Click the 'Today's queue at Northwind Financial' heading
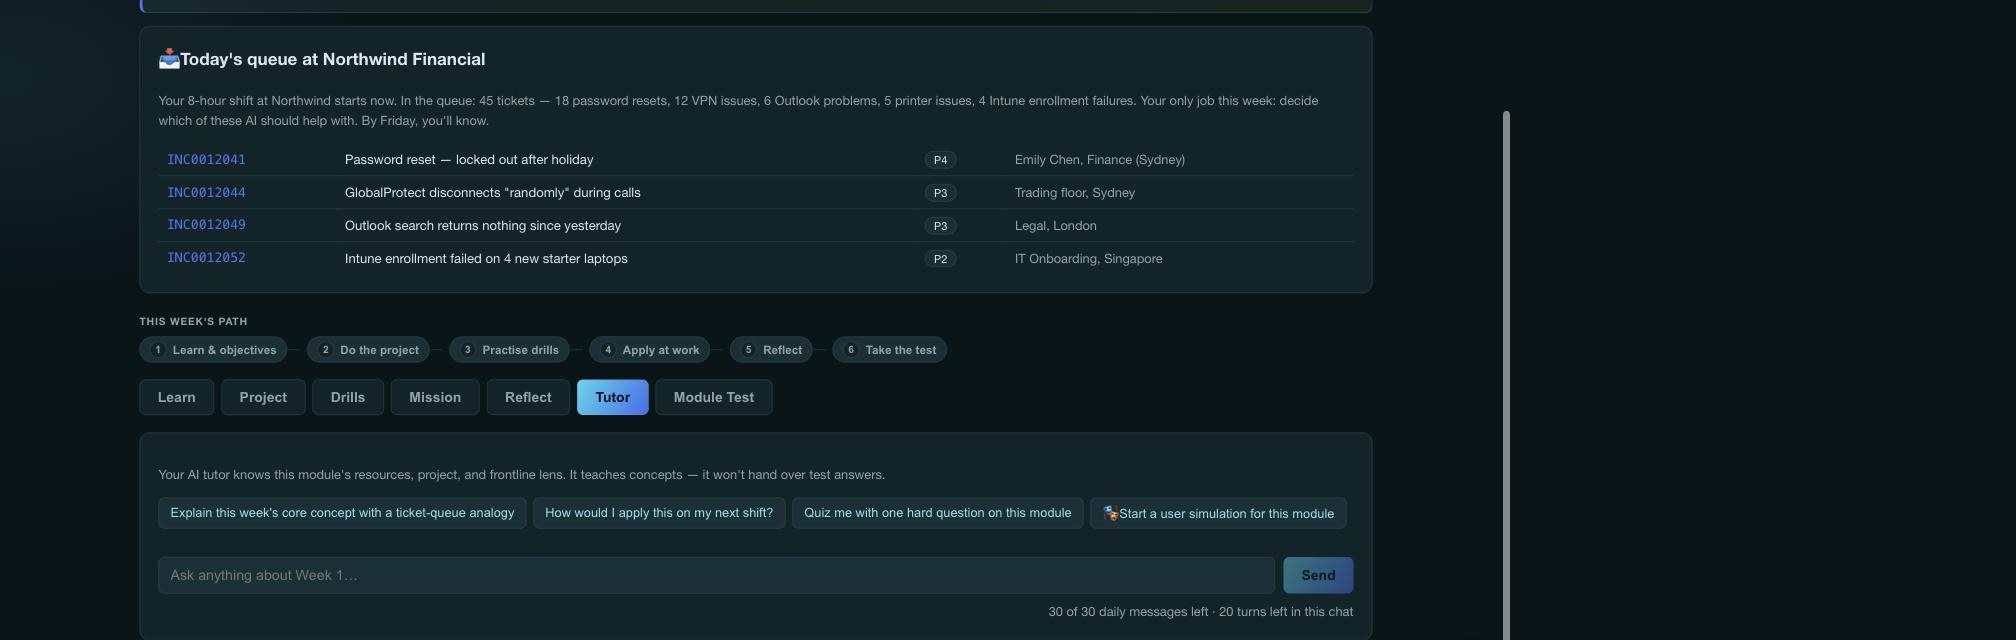 tap(333, 59)
